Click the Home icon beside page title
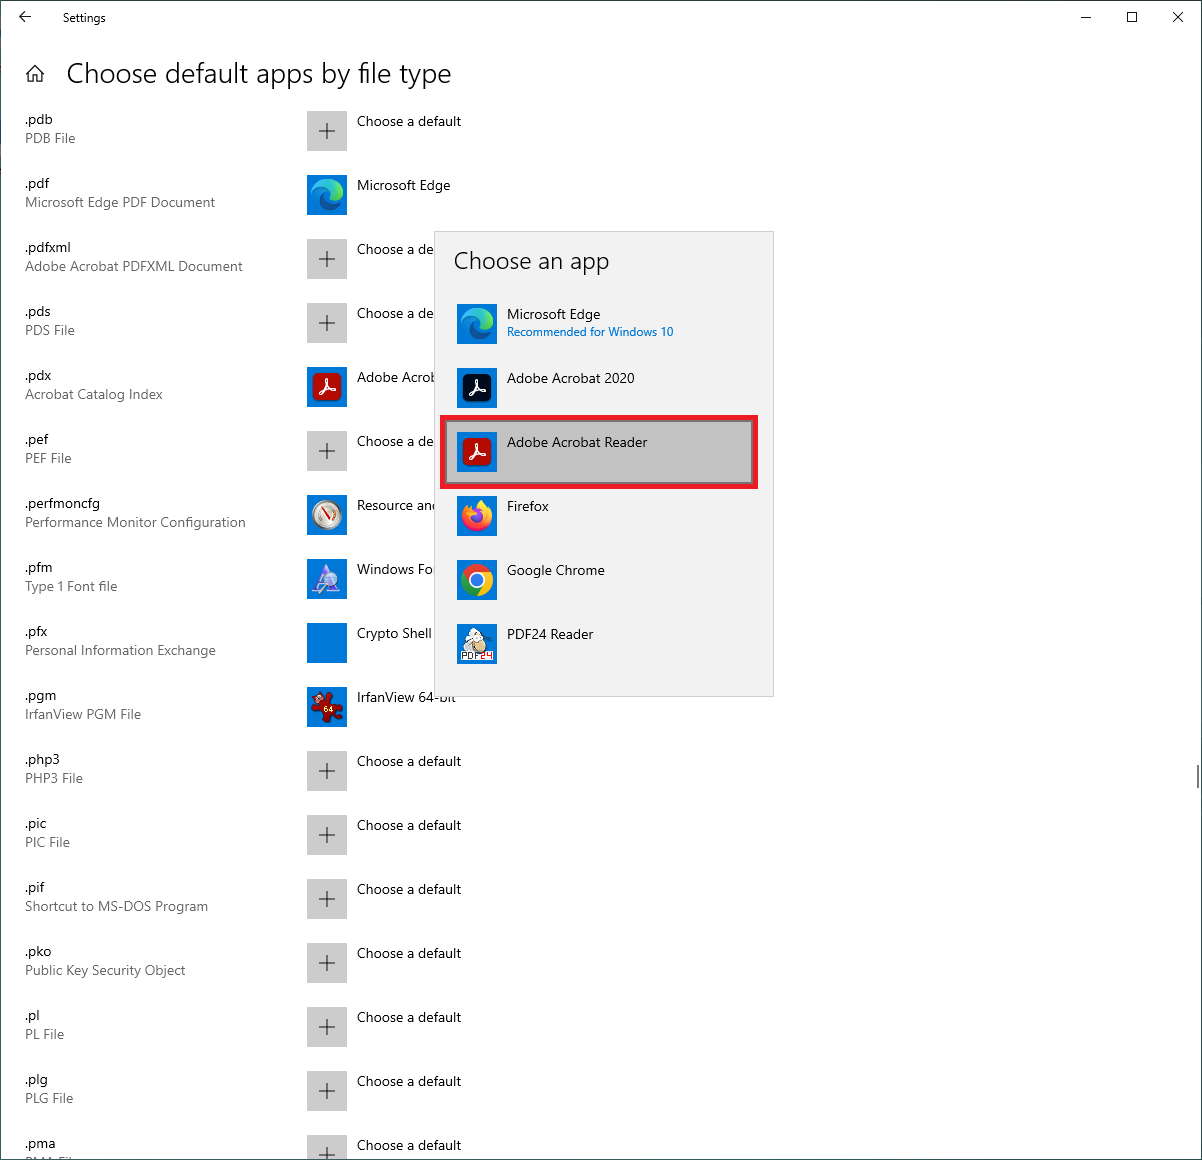The height and width of the screenshot is (1160, 1202). (35, 74)
